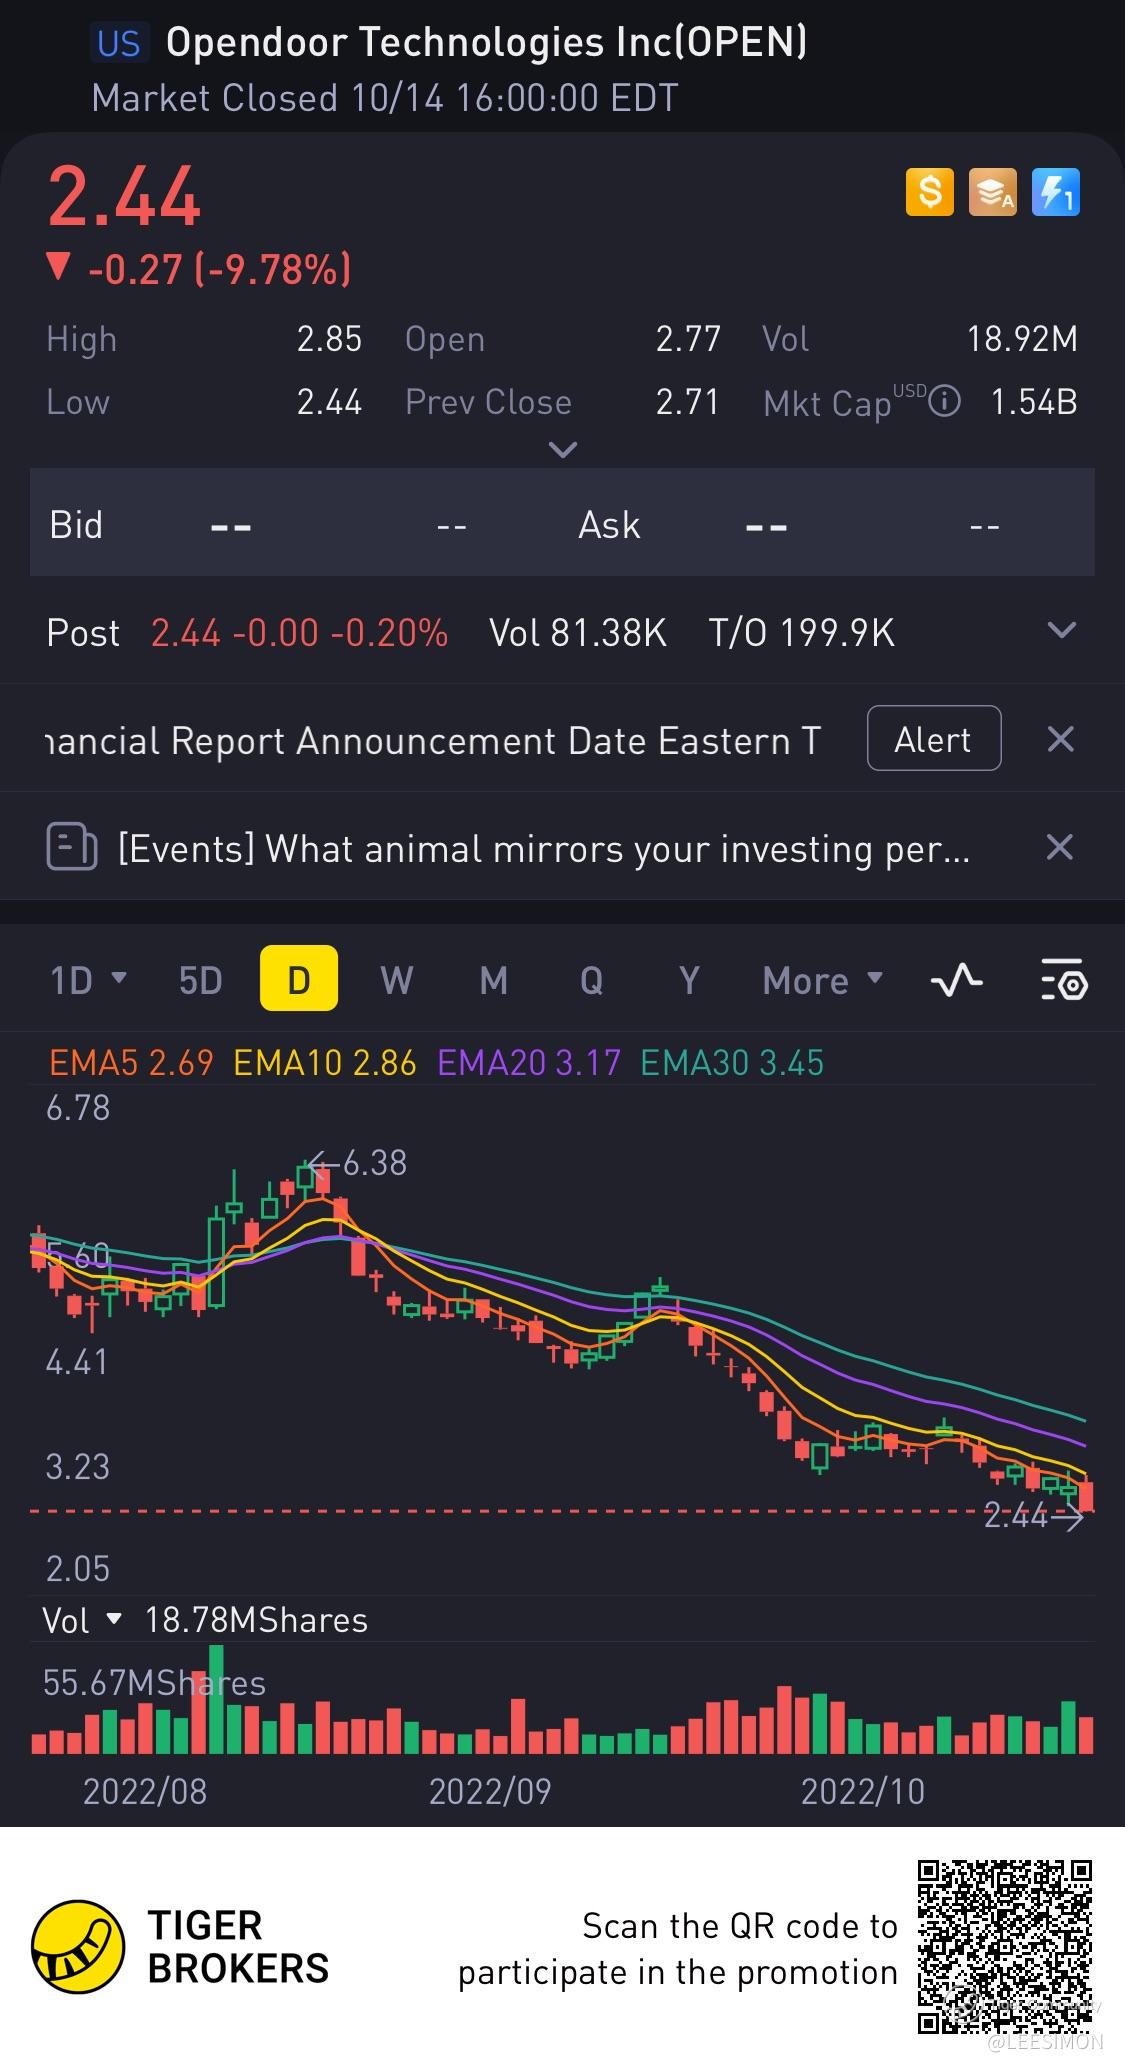1125x2067 pixels.
Task: Expand more quote details chevron
Action: [x=563, y=450]
